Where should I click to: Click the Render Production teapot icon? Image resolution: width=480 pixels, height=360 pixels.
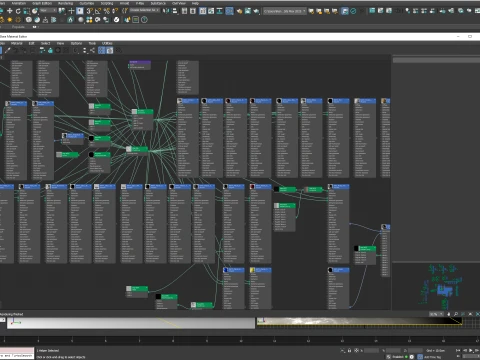click(256, 11)
